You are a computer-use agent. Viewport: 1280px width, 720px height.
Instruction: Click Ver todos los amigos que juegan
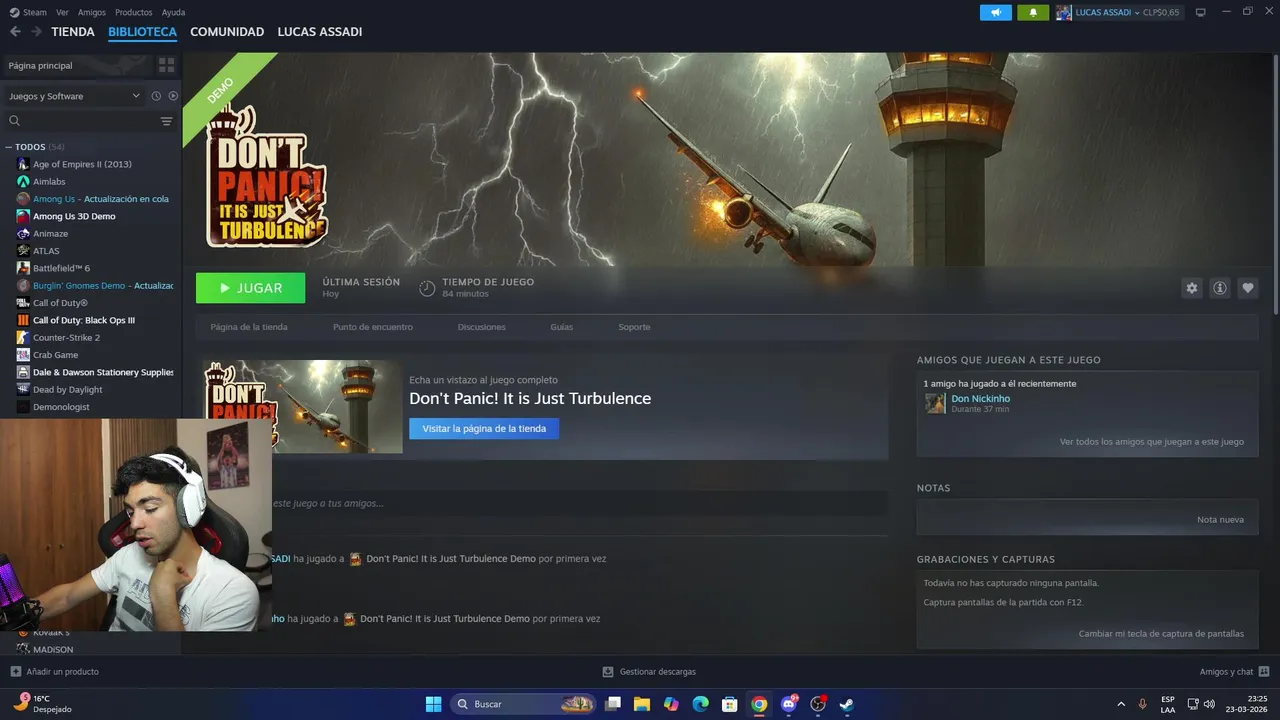click(1152, 442)
